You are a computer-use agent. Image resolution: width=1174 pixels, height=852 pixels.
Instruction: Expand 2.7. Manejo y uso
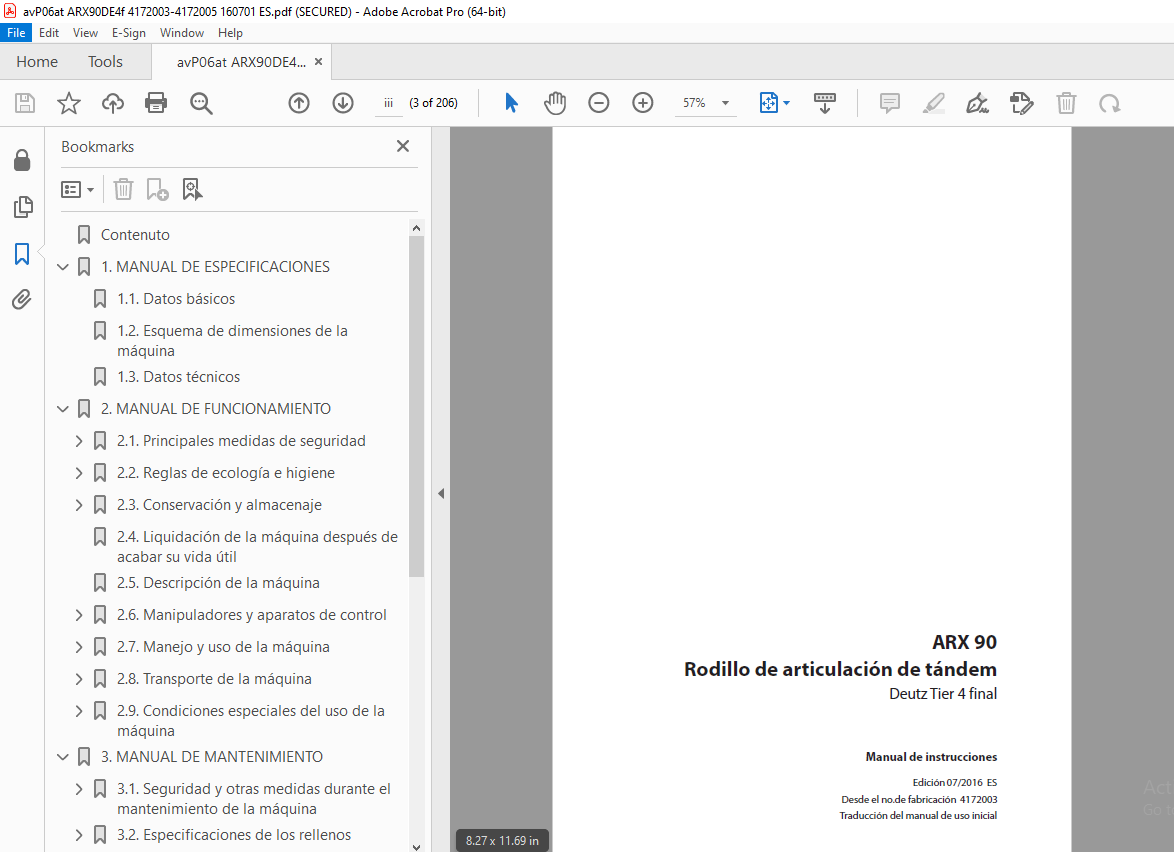click(79, 647)
